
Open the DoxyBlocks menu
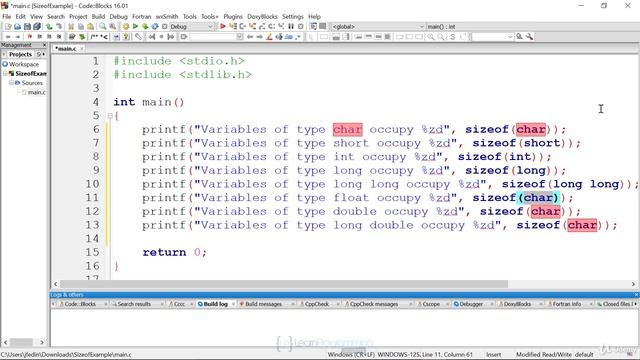pyautogui.click(x=262, y=17)
